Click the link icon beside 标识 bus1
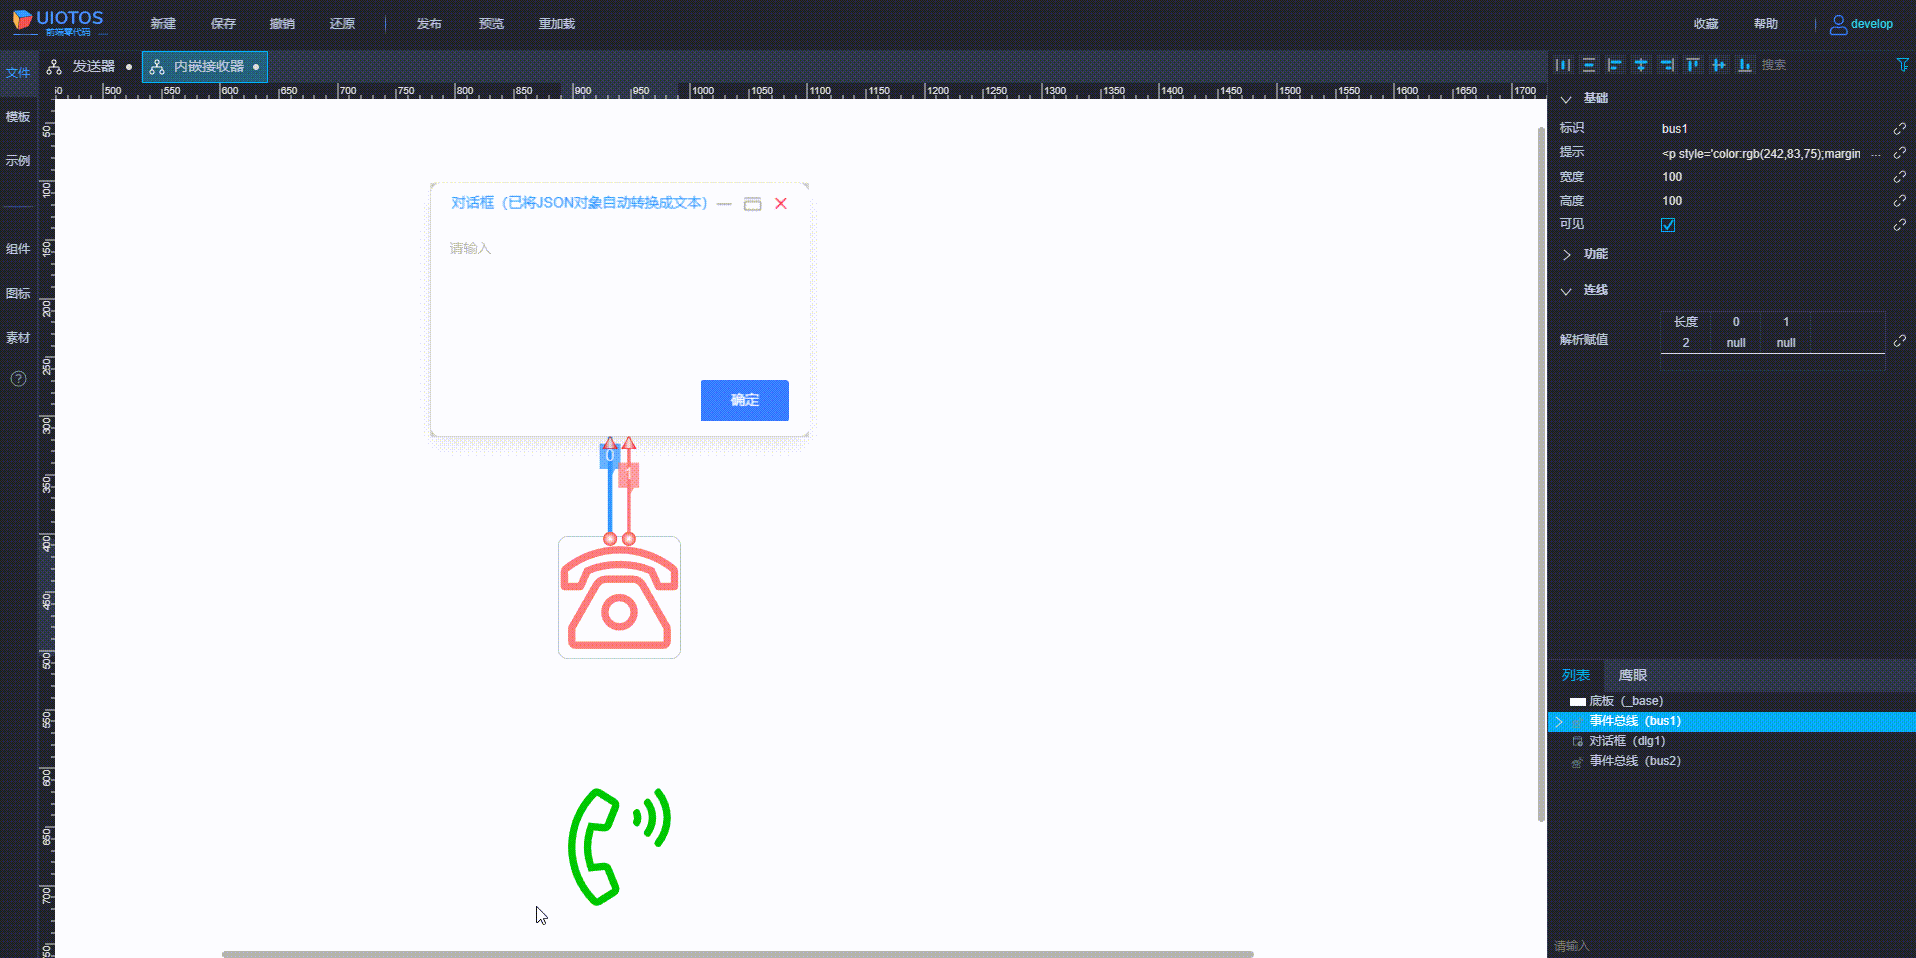The image size is (1916, 958). point(1899,129)
